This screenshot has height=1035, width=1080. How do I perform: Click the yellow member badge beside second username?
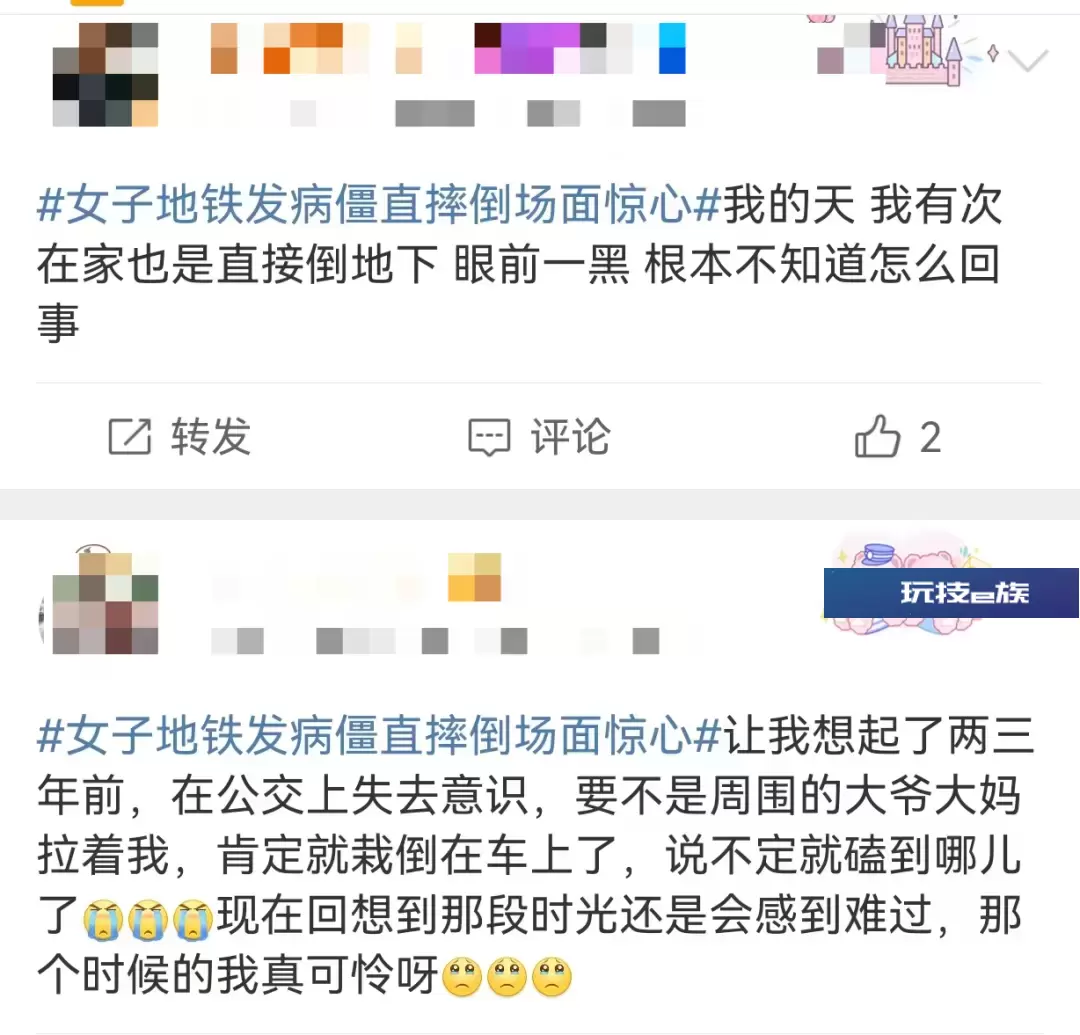coord(474,577)
